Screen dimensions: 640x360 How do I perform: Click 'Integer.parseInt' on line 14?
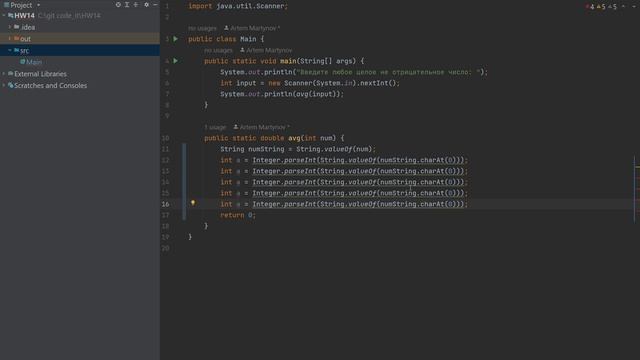click(x=284, y=182)
